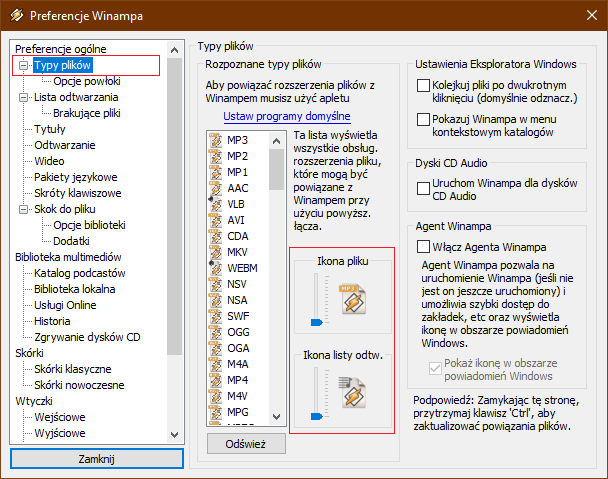Viewport: 608px width, 479px height.
Task: Select Skórki klasyczne in the tree
Action: (x=73, y=369)
